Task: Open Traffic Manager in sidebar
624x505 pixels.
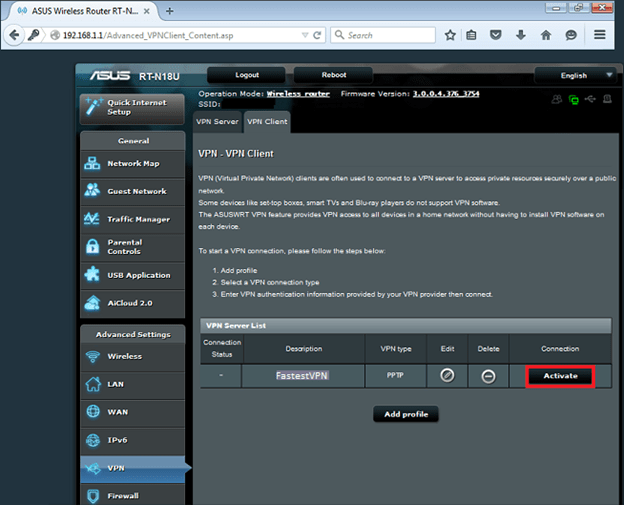Action: click(x=133, y=219)
